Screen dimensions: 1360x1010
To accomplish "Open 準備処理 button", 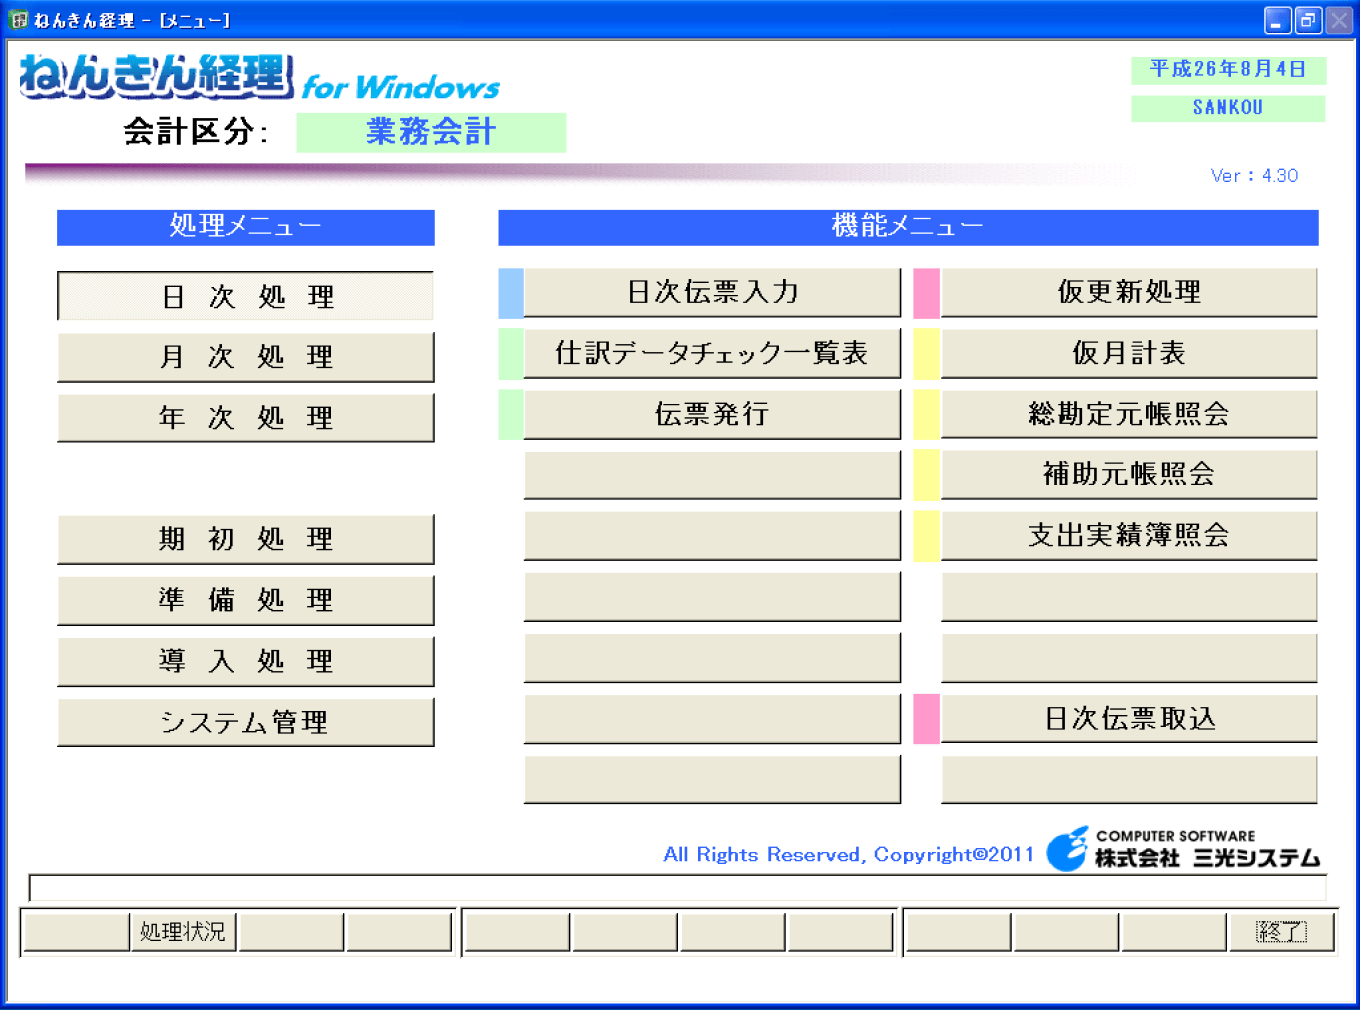I will tap(246, 600).
